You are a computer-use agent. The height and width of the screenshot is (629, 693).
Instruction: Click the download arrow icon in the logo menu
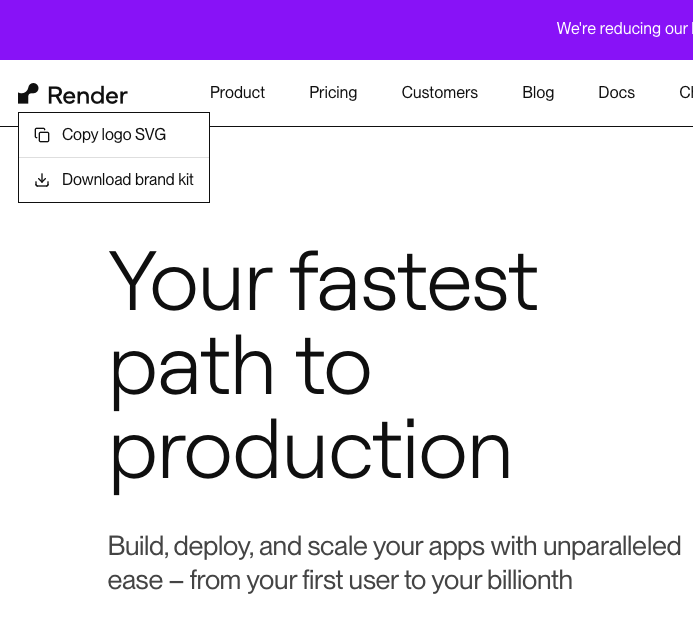tap(42, 180)
